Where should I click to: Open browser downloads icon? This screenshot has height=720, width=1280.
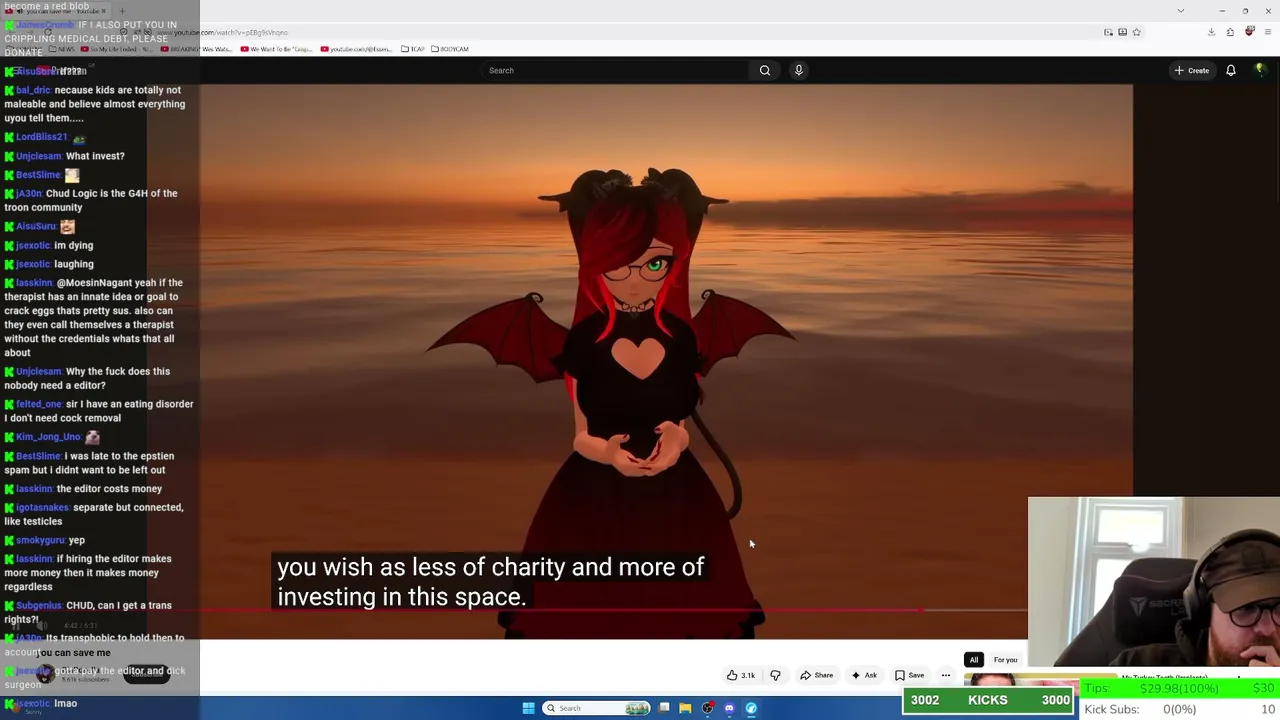coord(1211,32)
